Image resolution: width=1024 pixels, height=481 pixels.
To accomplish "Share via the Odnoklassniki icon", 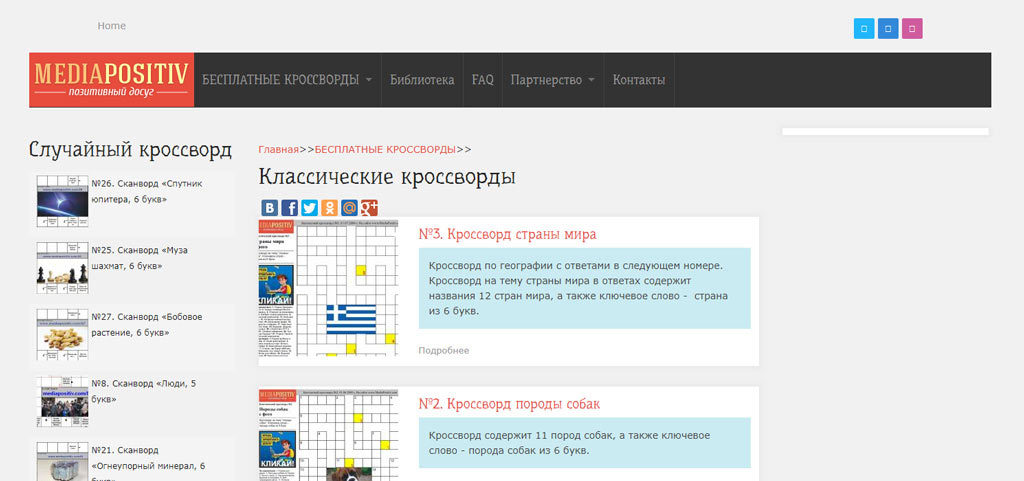I will click(329, 208).
